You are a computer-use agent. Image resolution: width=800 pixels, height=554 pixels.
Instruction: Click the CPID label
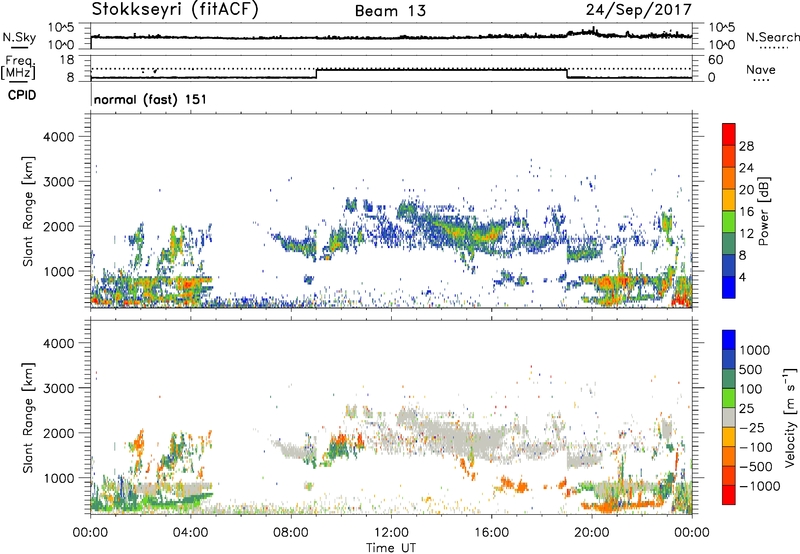click(x=22, y=95)
